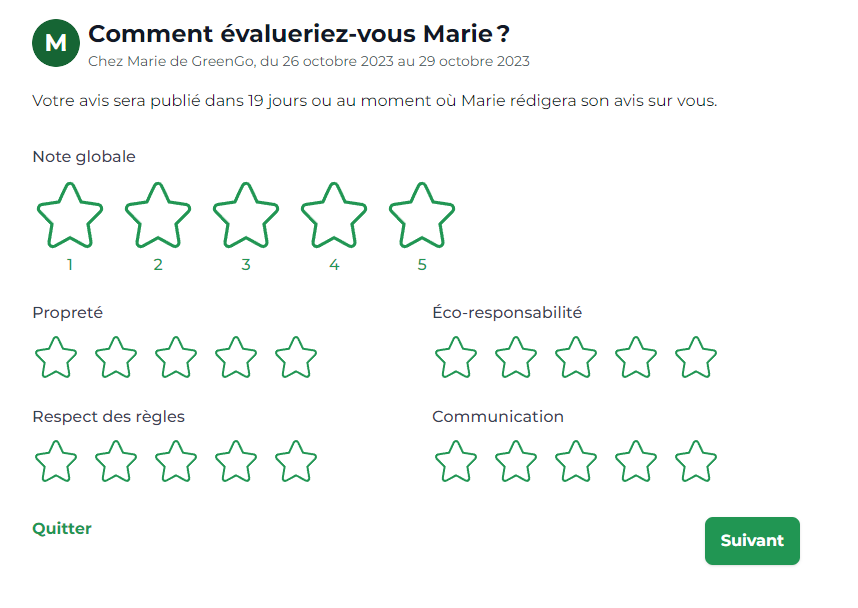
Task: Give Respect des règles five stars
Action: 296,461
